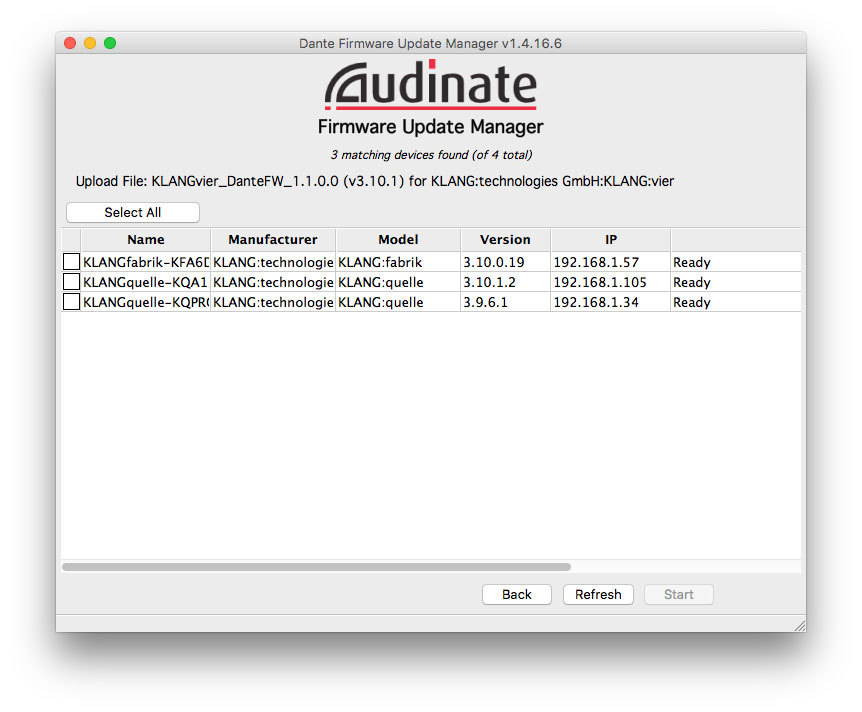Sort the table by Name column header
This screenshot has width=862, height=712.
(x=146, y=240)
